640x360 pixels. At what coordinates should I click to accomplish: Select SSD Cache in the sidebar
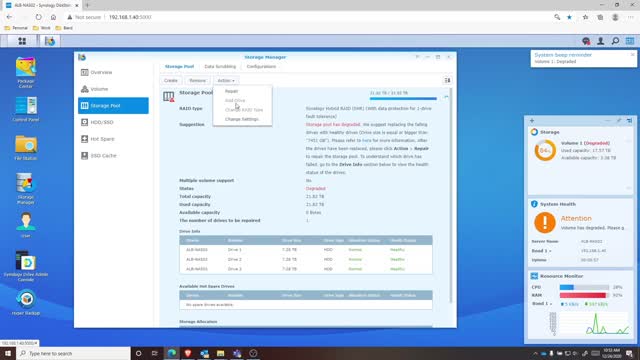click(113, 156)
